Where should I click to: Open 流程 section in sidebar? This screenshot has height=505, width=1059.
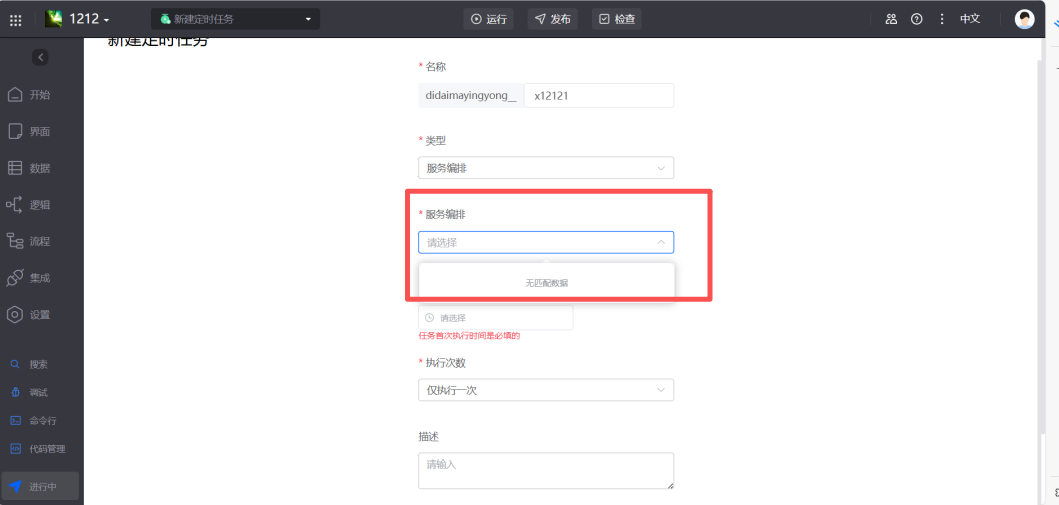(x=29, y=241)
